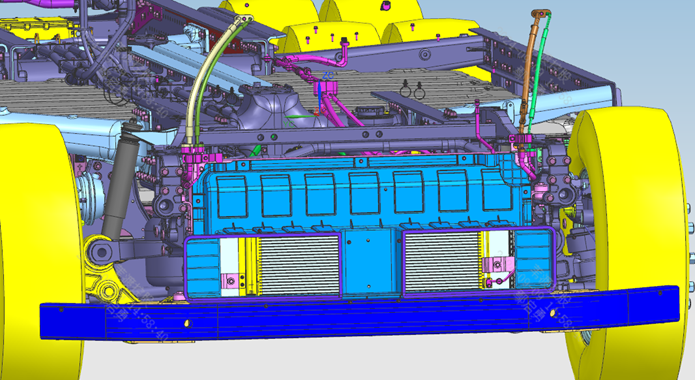Select the right striped radiator core
The image size is (695, 380).
(x=442, y=262)
